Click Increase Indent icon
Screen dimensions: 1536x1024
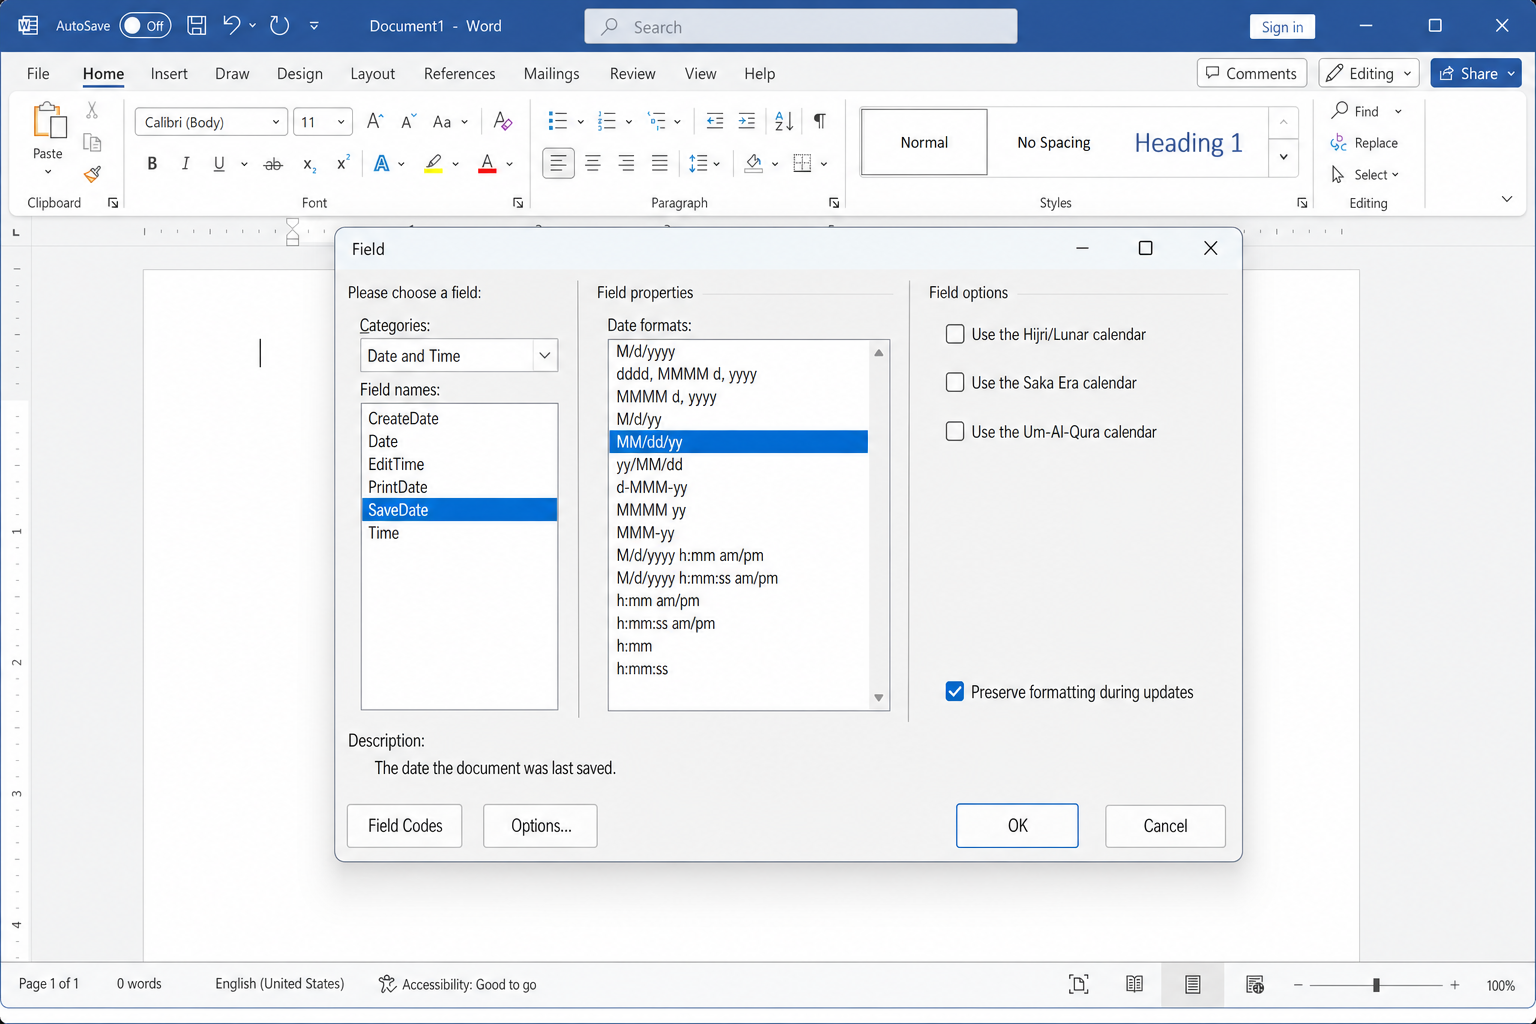tap(747, 122)
